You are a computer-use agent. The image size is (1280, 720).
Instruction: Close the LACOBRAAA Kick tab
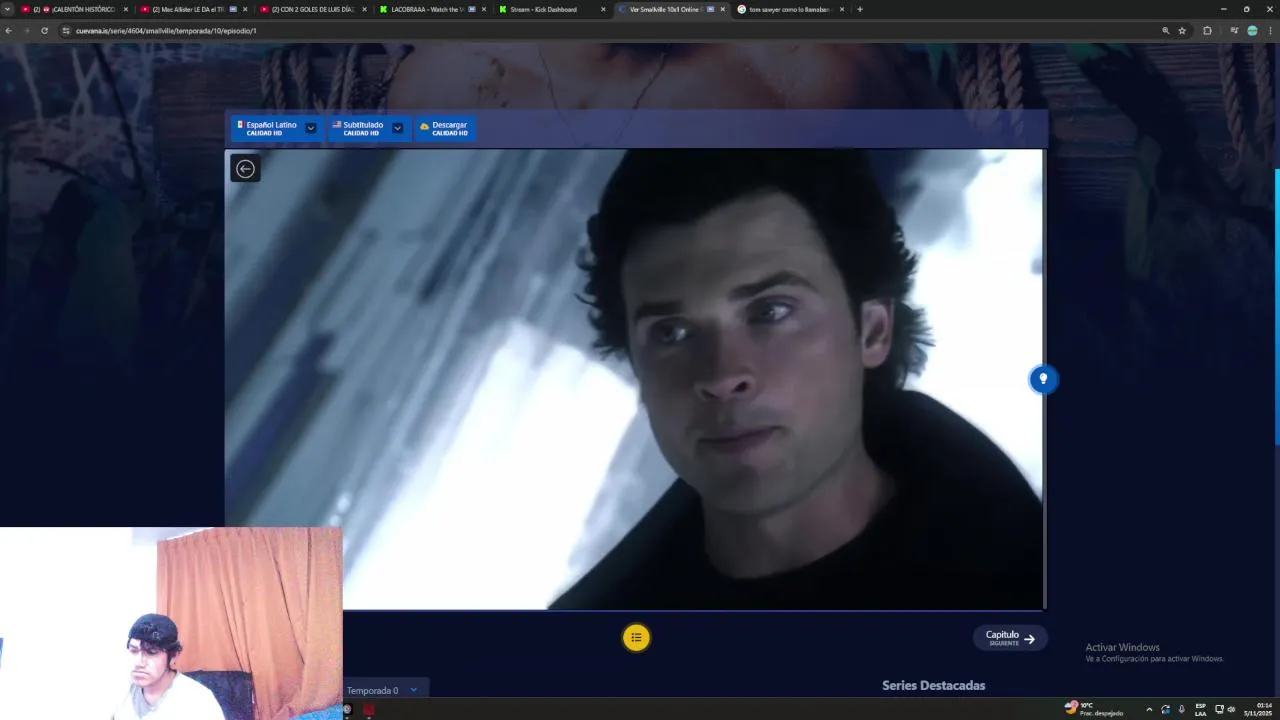pyautogui.click(x=484, y=9)
